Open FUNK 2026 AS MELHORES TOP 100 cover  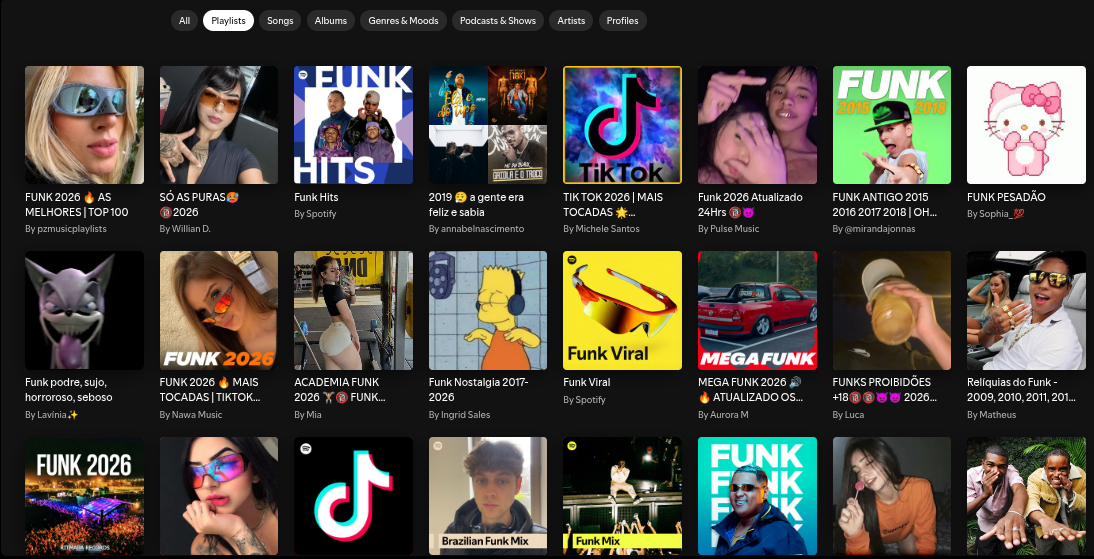(x=84, y=125)
